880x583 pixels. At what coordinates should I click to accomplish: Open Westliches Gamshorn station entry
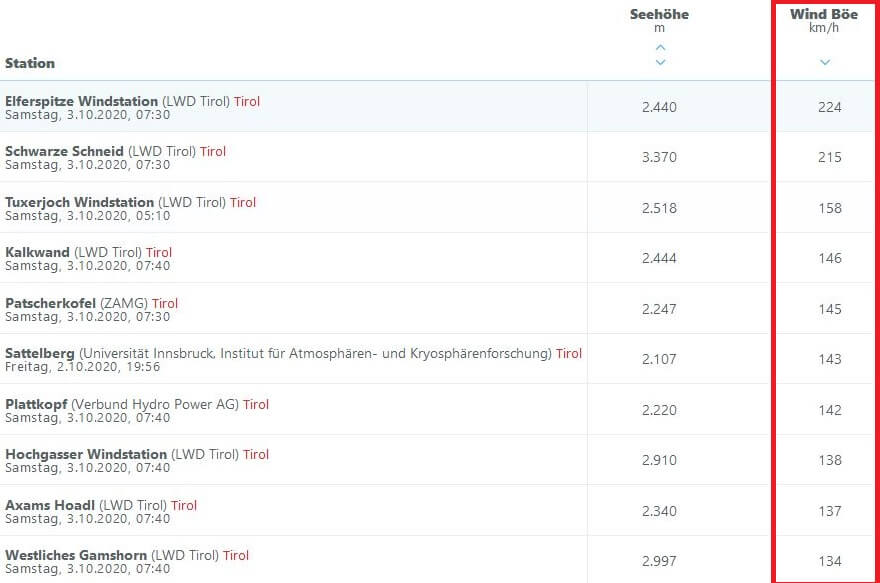[x=76, y=556]
